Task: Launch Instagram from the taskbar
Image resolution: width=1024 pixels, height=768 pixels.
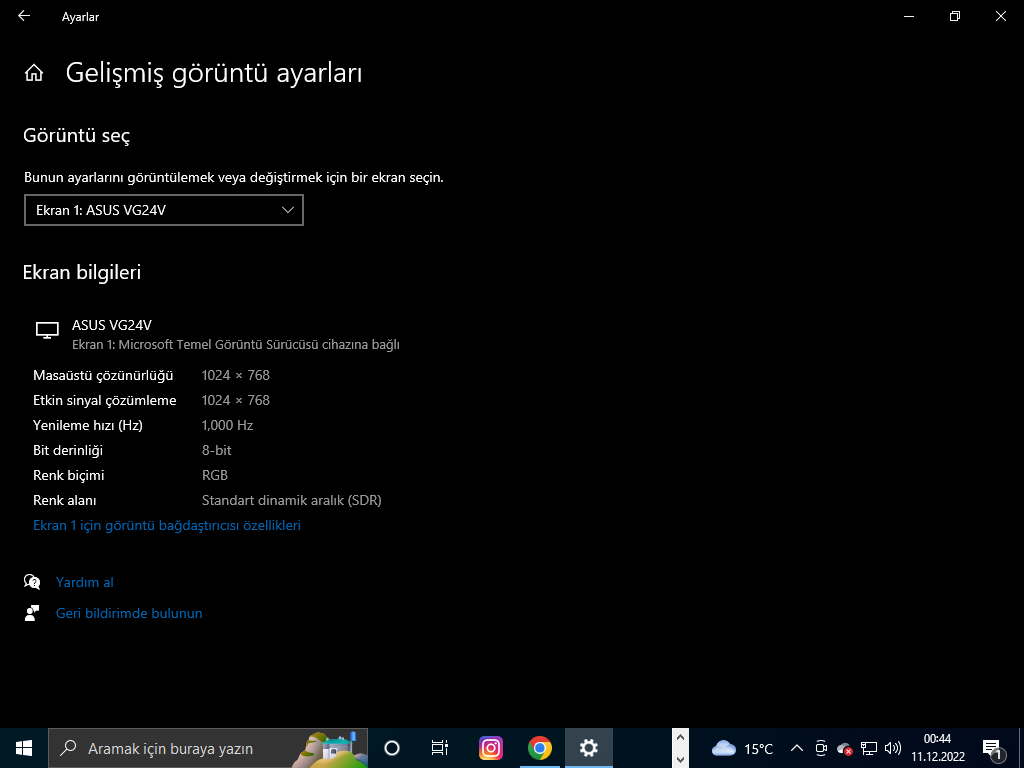Action: (x=490, y=748)
